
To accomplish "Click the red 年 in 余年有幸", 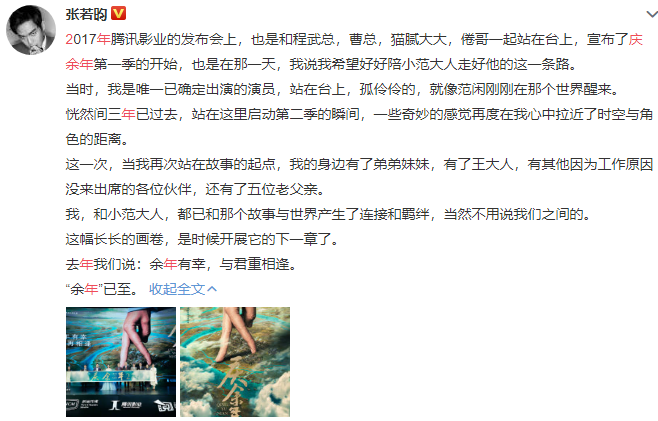I will 170,264.
